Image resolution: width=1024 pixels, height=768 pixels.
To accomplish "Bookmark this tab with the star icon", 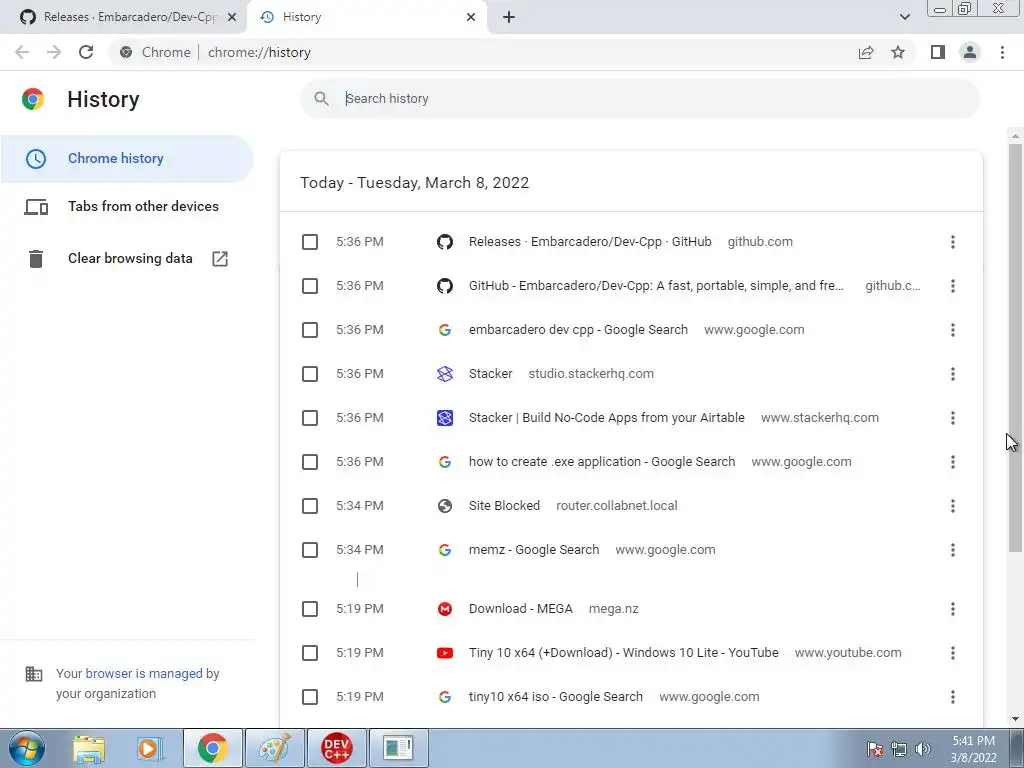I will [898, 52].
